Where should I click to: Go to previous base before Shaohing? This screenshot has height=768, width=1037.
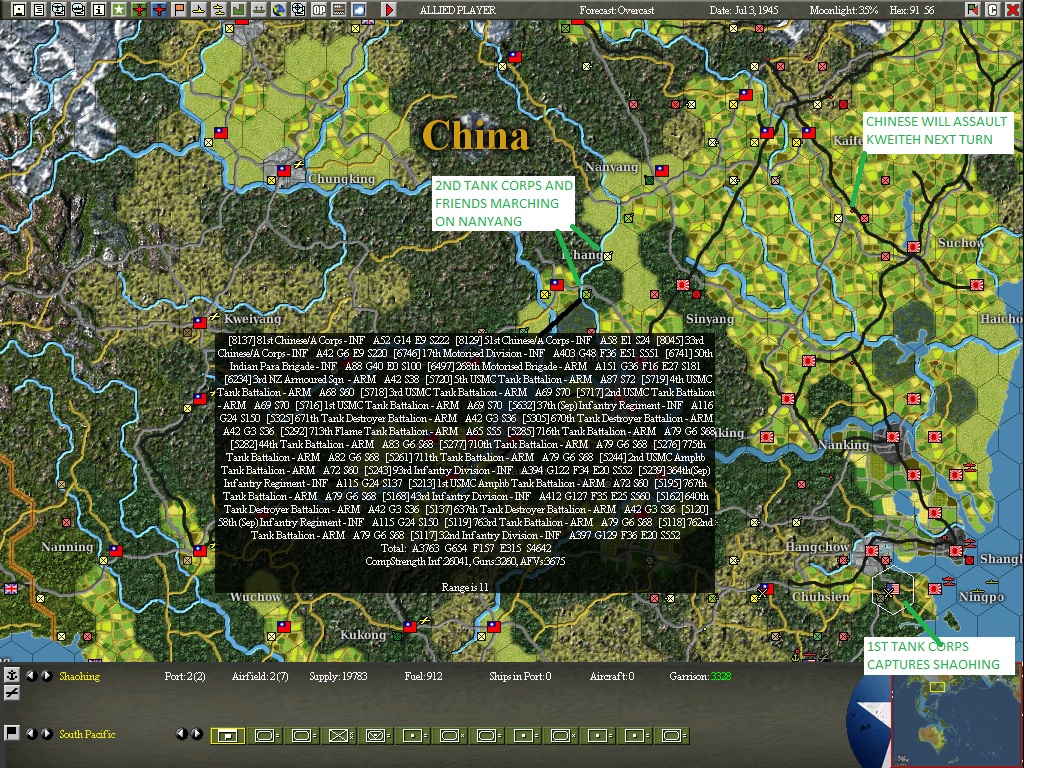pyautogui.click(x=31, y=676)
